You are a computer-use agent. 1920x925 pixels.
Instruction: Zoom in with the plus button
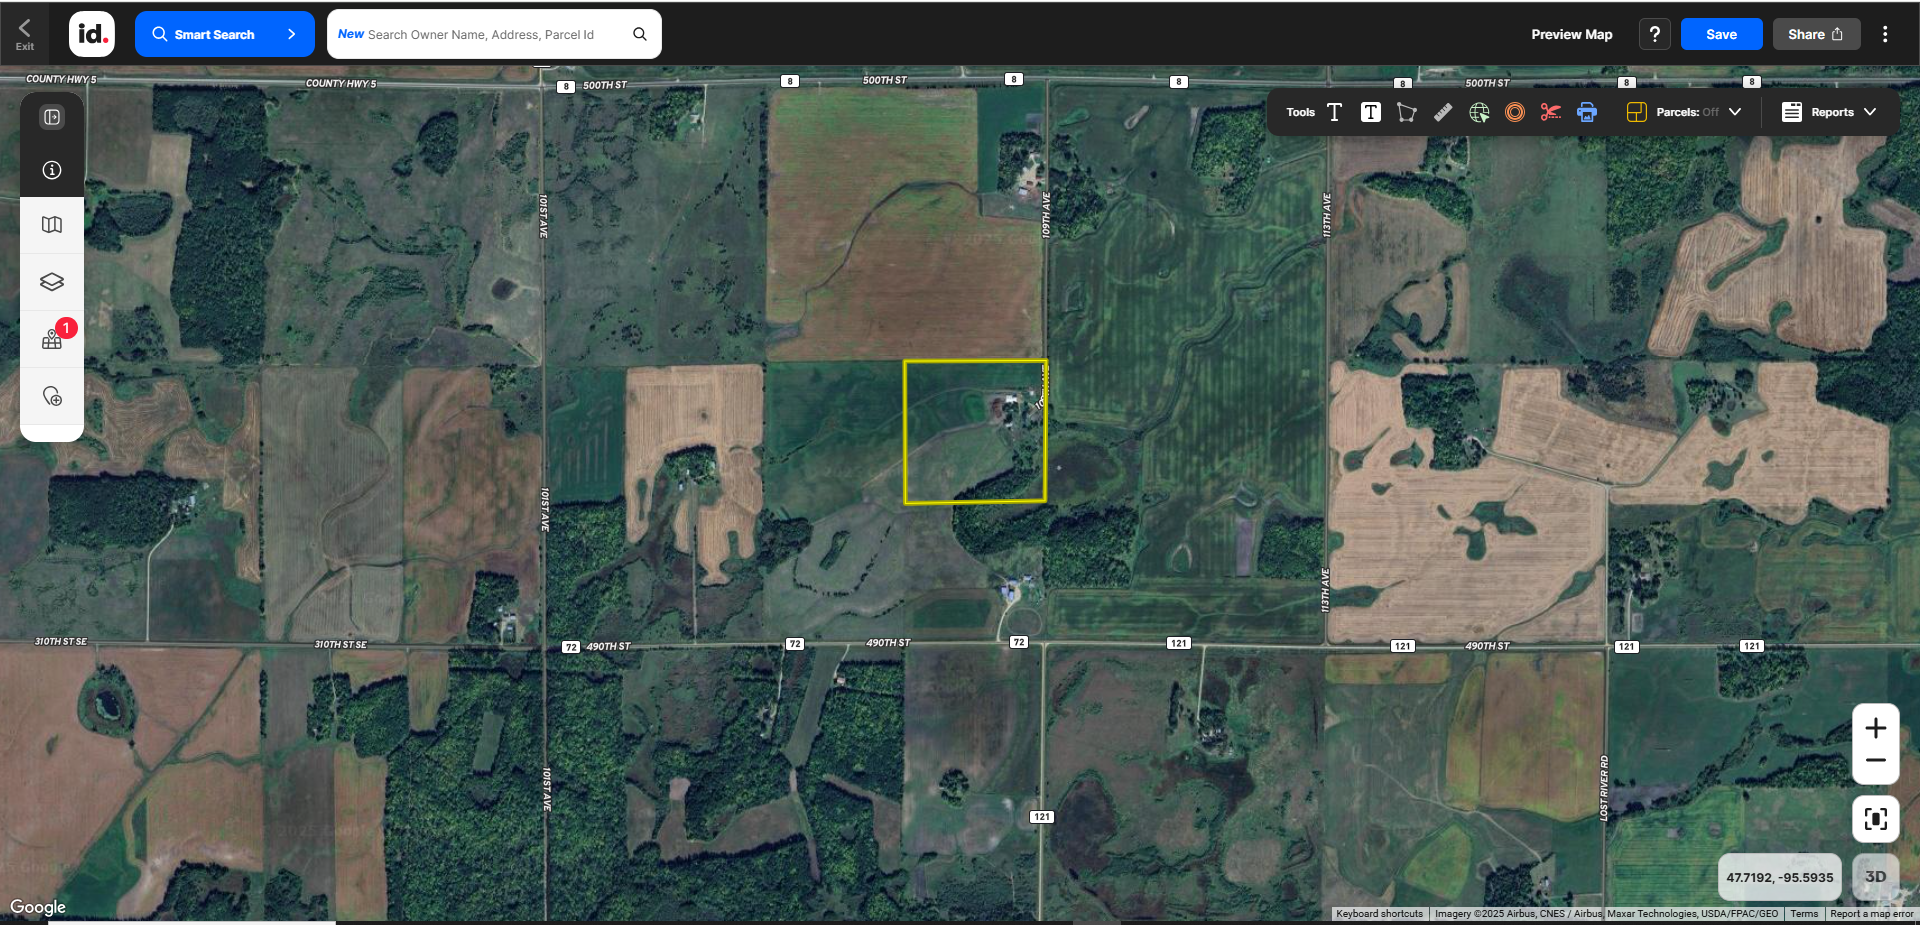pos(1876,728)
